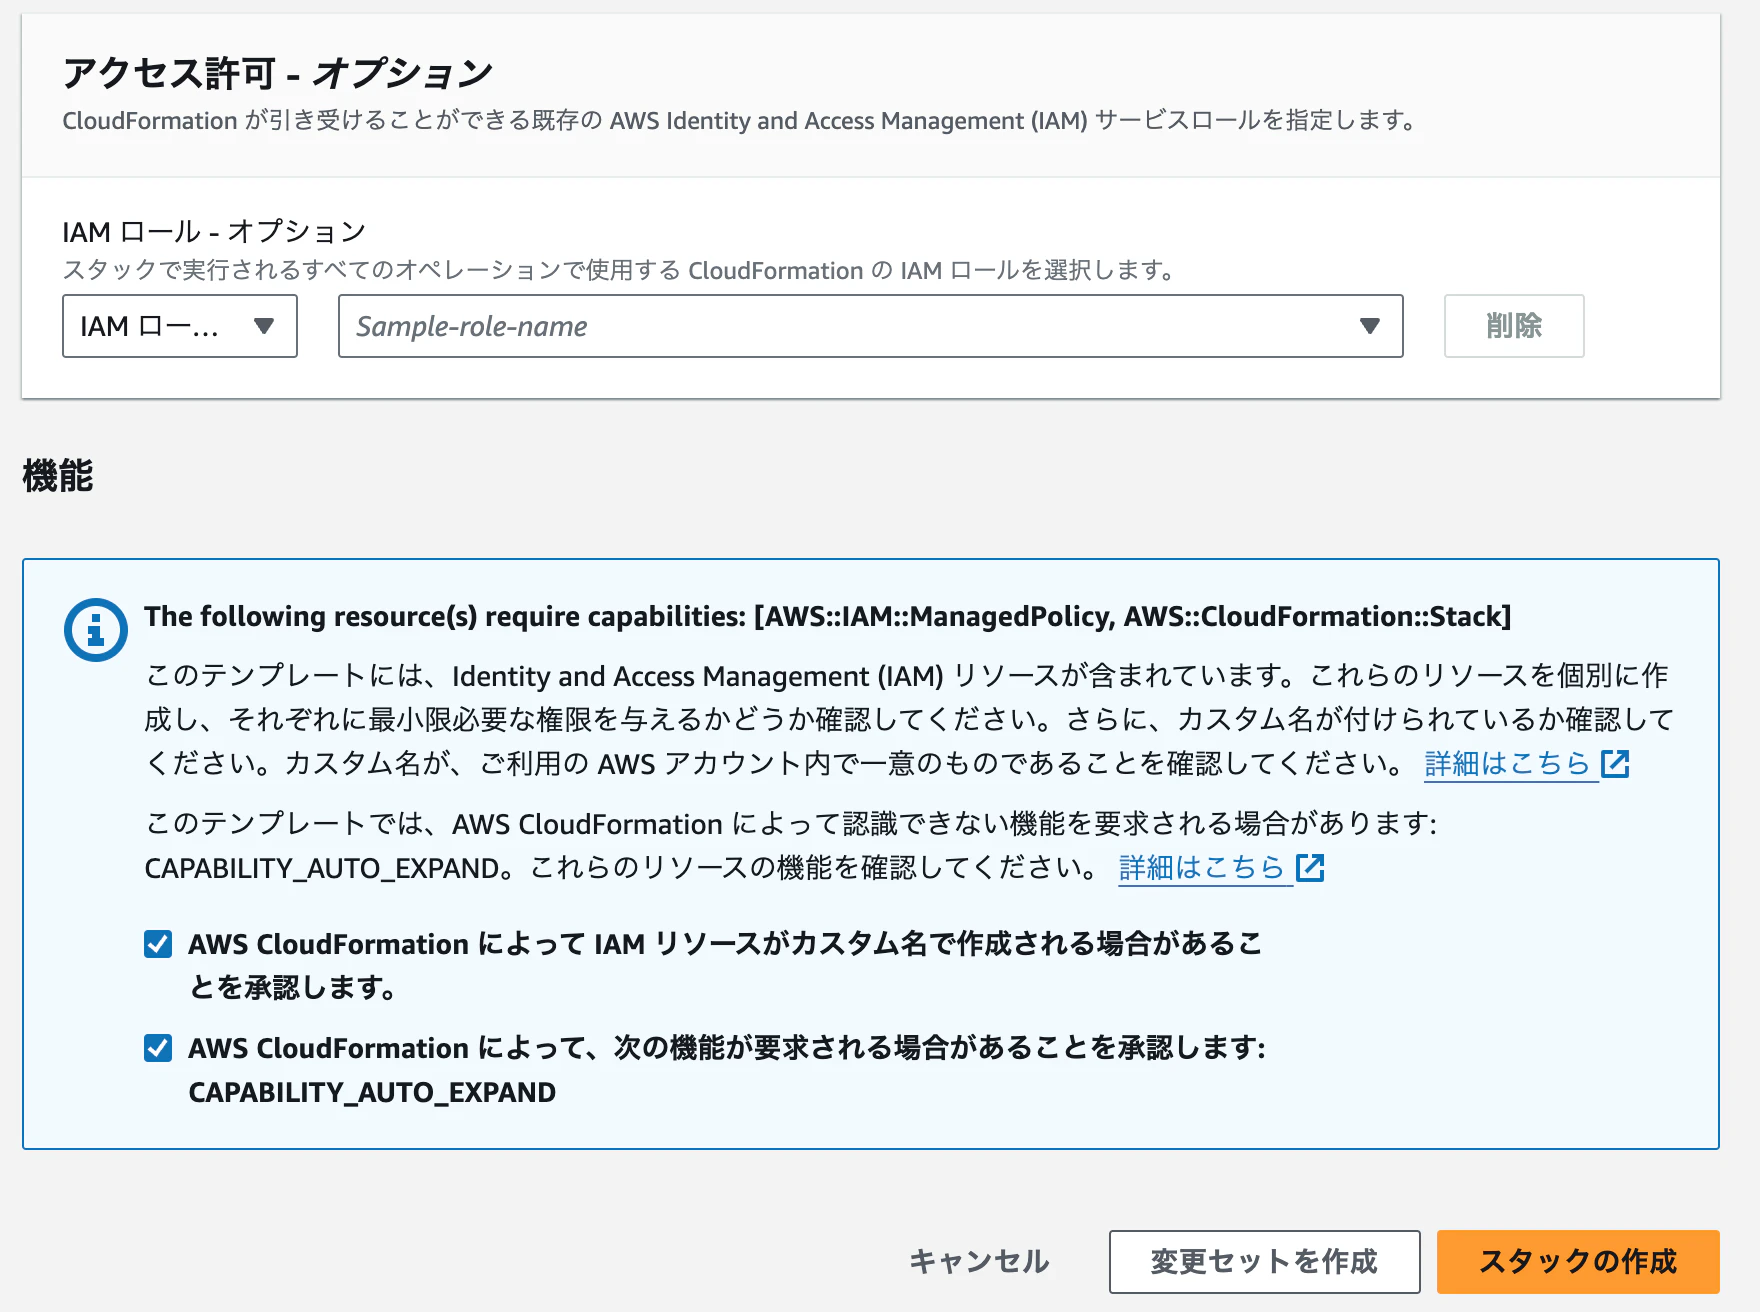Screen dimensions: 1760x1312
Task: Click the blue info icon in capabilities box
Action: click(x=95, y=630)
